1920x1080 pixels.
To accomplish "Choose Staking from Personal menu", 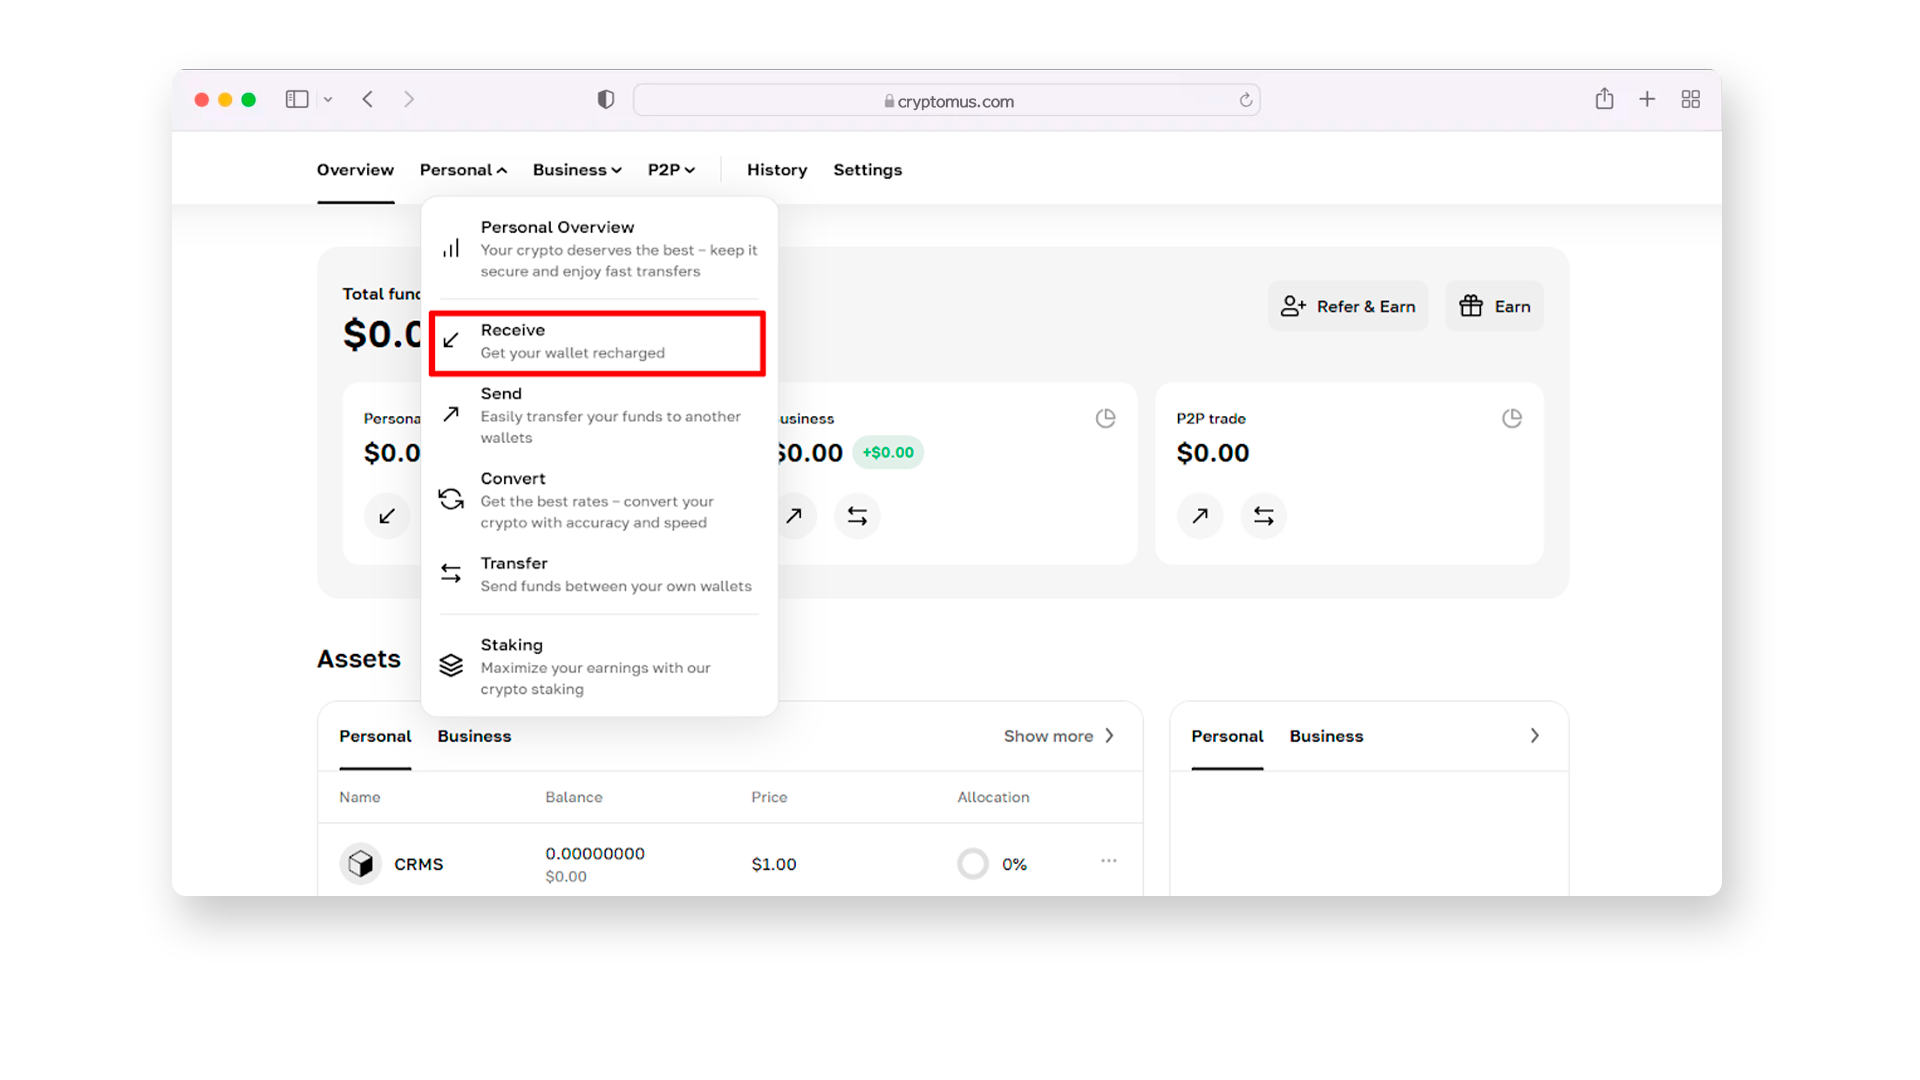I will tap(598, 666).
